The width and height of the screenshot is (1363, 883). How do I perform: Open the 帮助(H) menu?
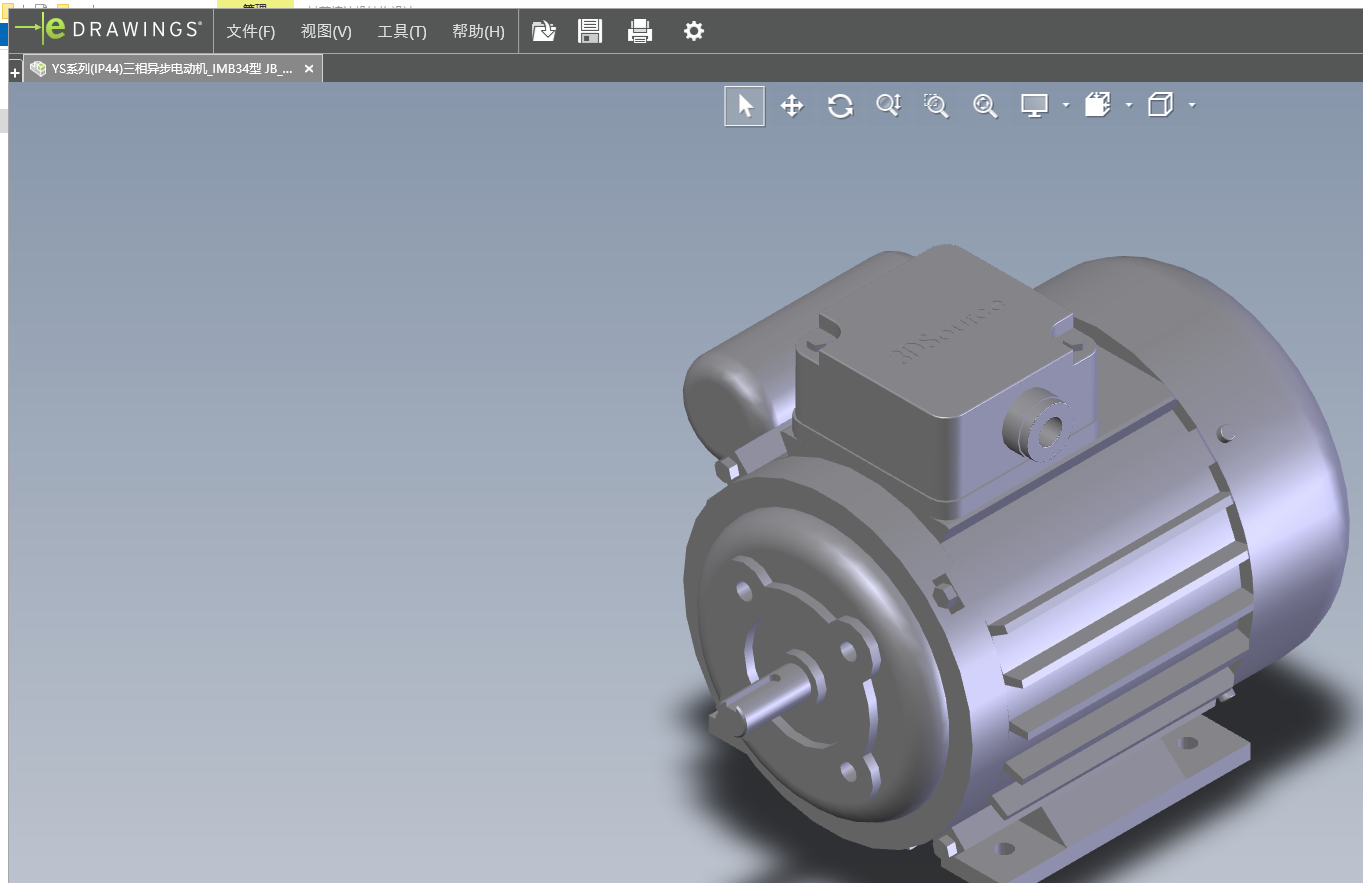coord(478,31)
